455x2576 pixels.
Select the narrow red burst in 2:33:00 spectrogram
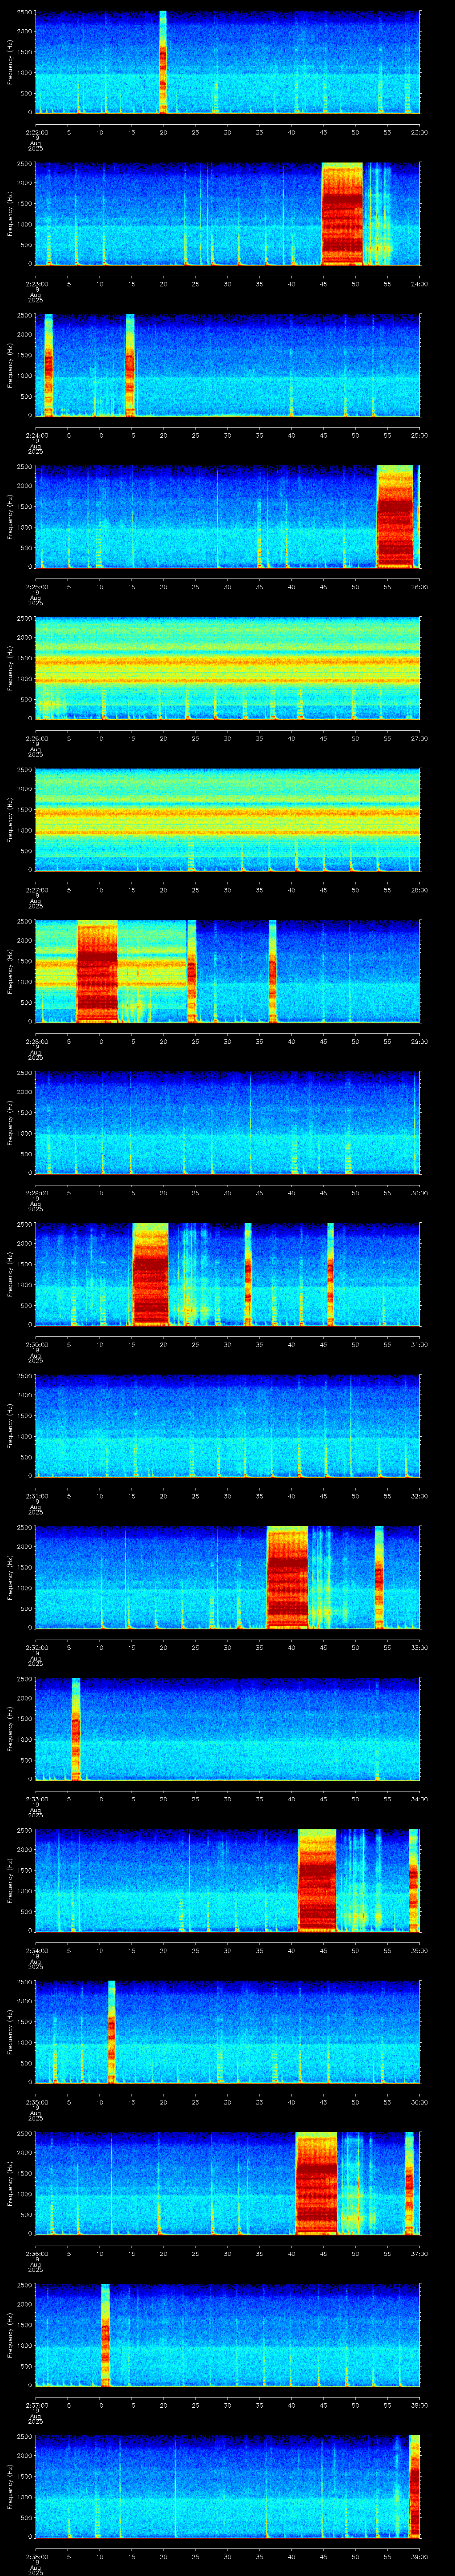click(75, 1729)
